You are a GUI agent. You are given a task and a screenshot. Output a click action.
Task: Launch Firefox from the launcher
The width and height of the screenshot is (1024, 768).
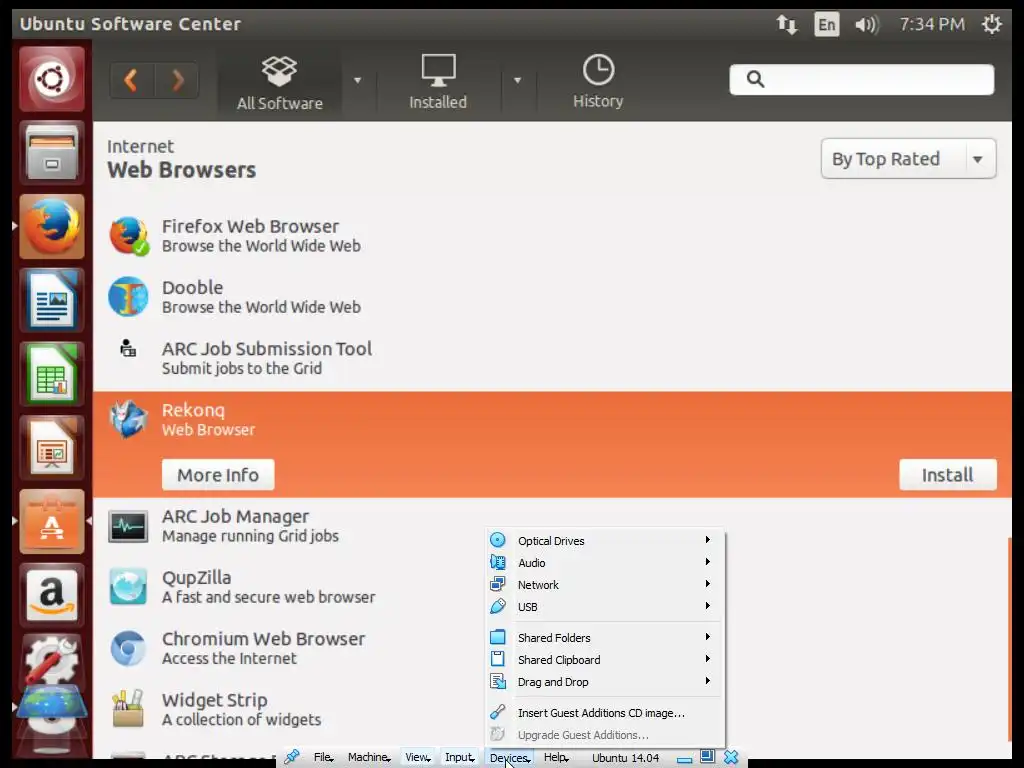(x=52, y=227)
